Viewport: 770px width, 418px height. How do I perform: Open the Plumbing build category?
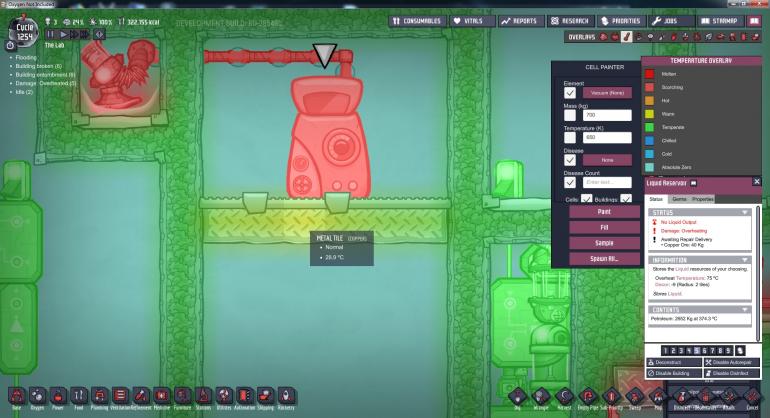click(99, 396)
